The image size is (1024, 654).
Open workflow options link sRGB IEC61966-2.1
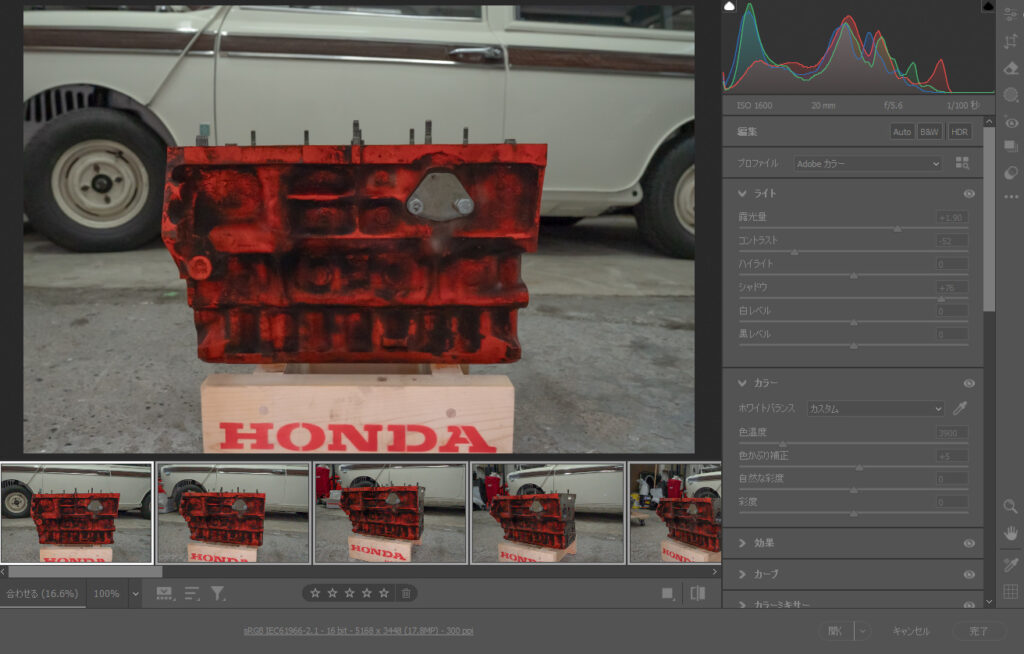click(x=359, y=630)
